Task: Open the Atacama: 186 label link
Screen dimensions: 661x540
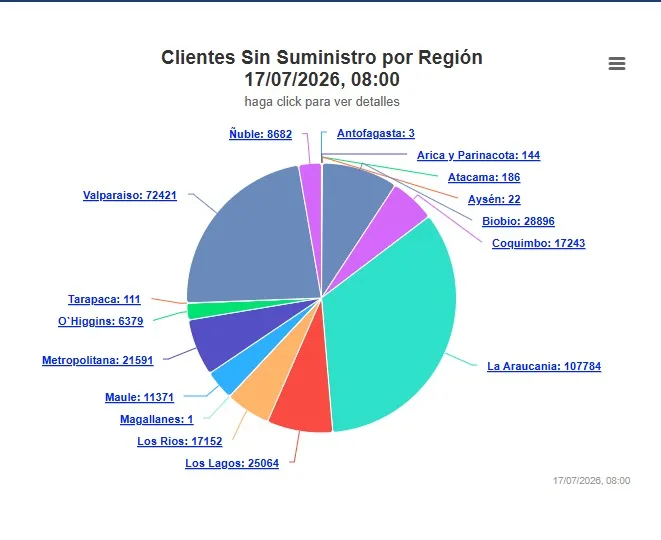Action: (484, 177)
